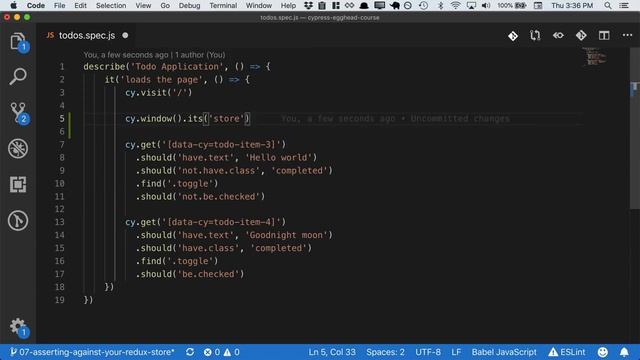Click 'be.checked' string on line 17

click(208, 274)
